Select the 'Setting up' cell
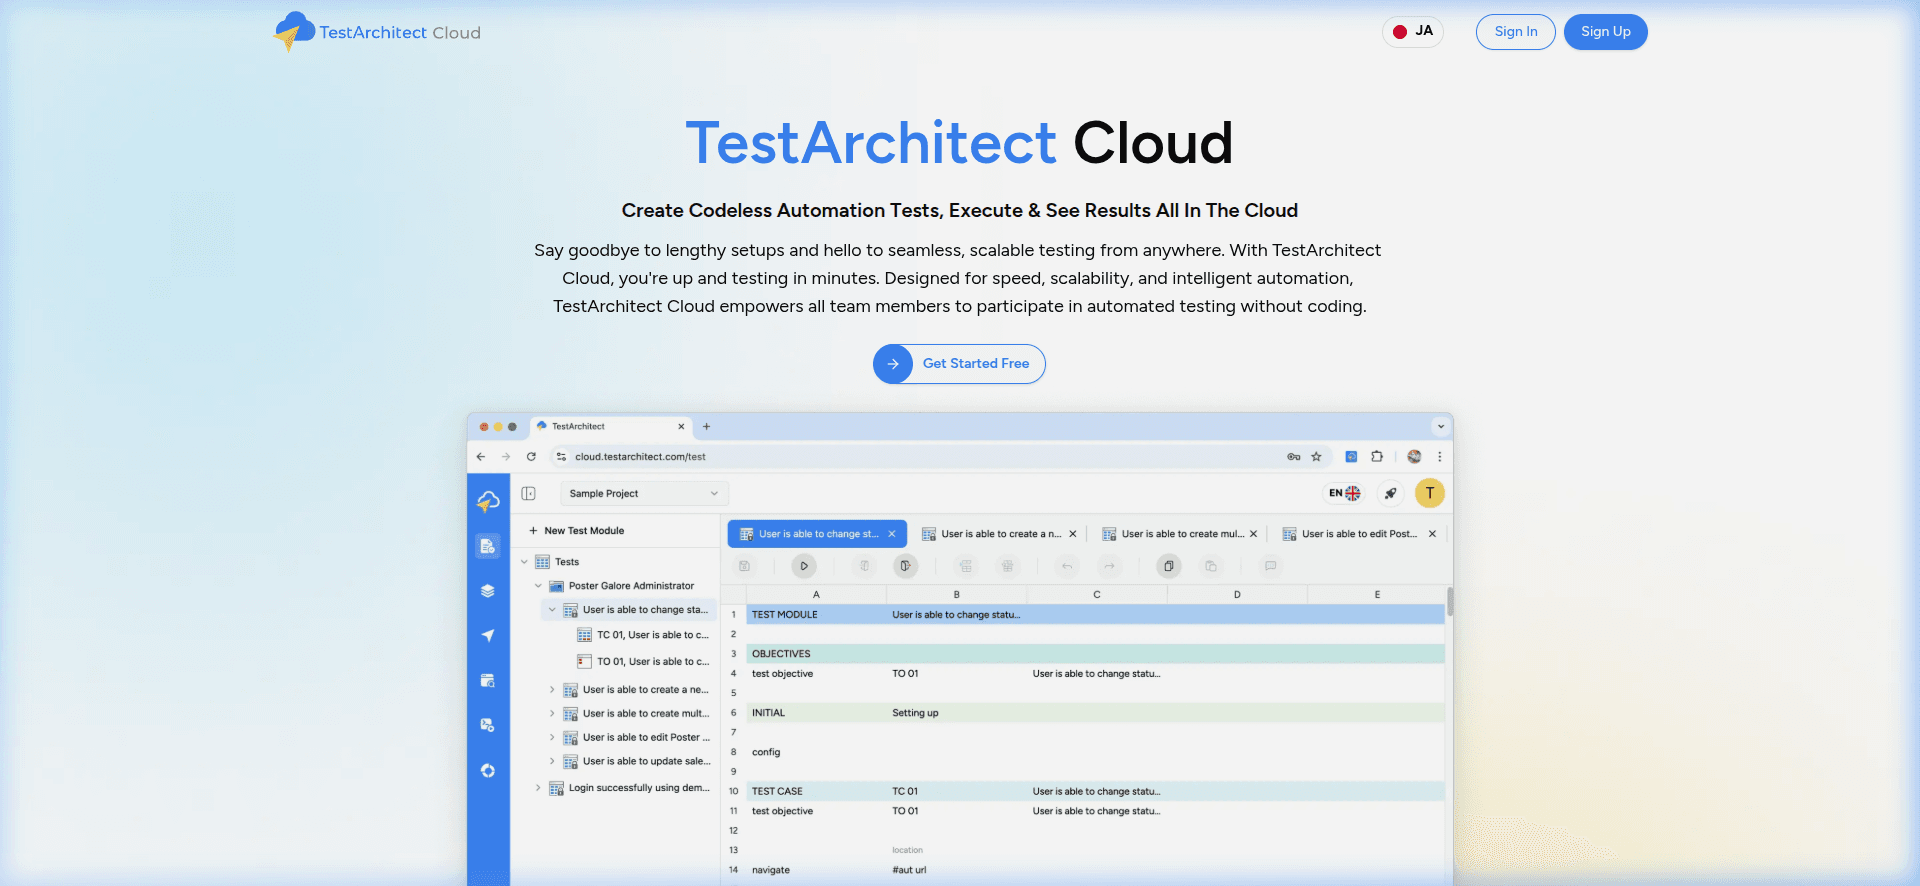 pyautogui.click(x=956, y=713)
